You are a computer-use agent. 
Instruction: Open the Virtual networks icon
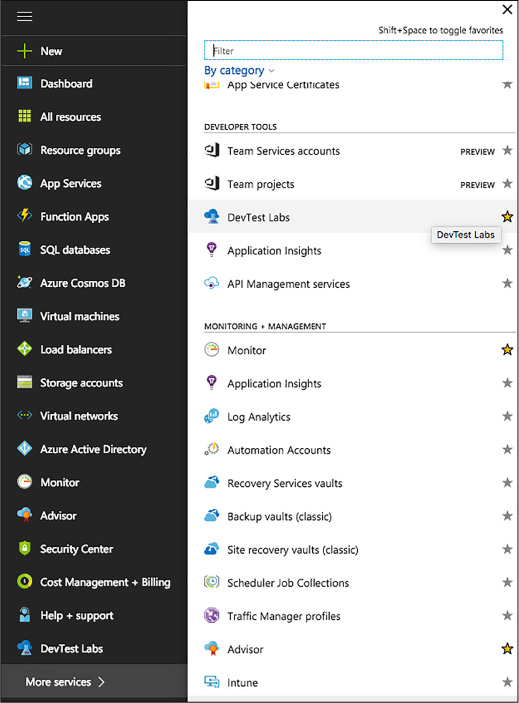24,415
